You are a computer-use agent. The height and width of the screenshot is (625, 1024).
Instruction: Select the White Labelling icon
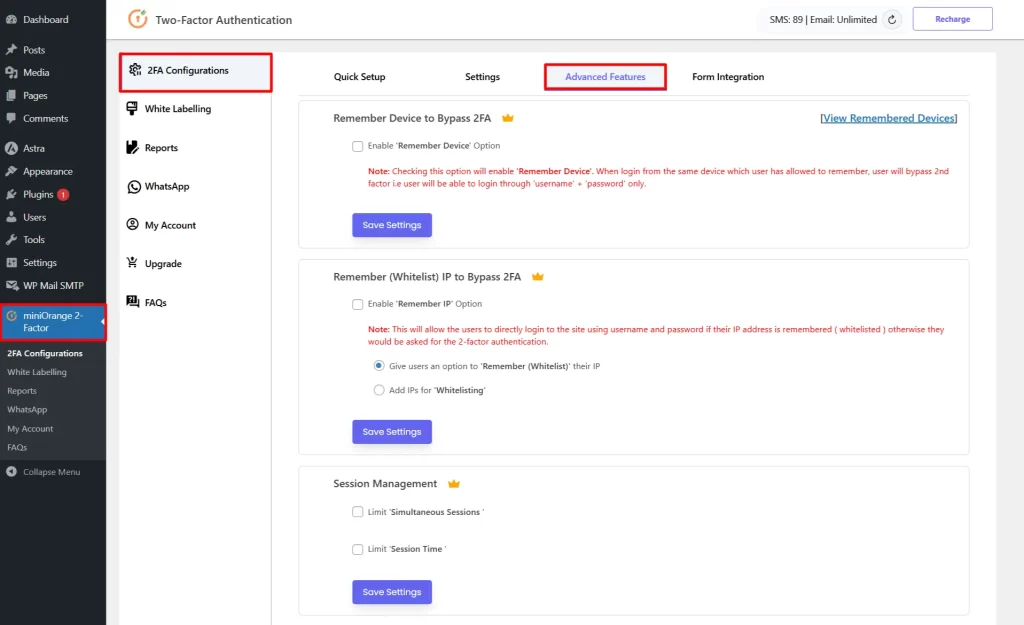point(133,109)
